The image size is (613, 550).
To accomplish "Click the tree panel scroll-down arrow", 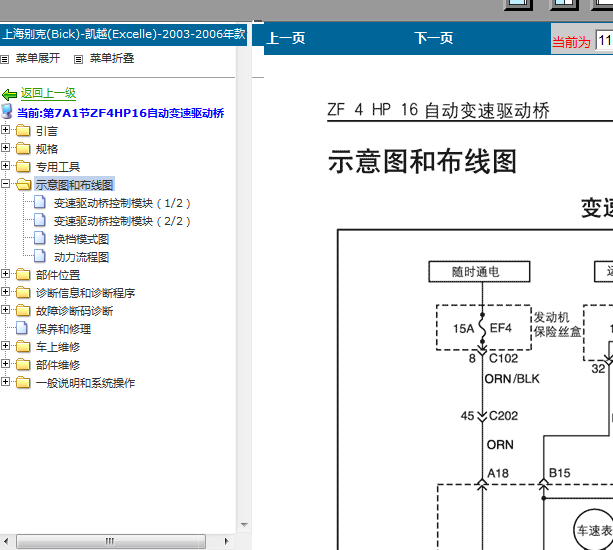I will pyautogui.click(x=244, y=525).
